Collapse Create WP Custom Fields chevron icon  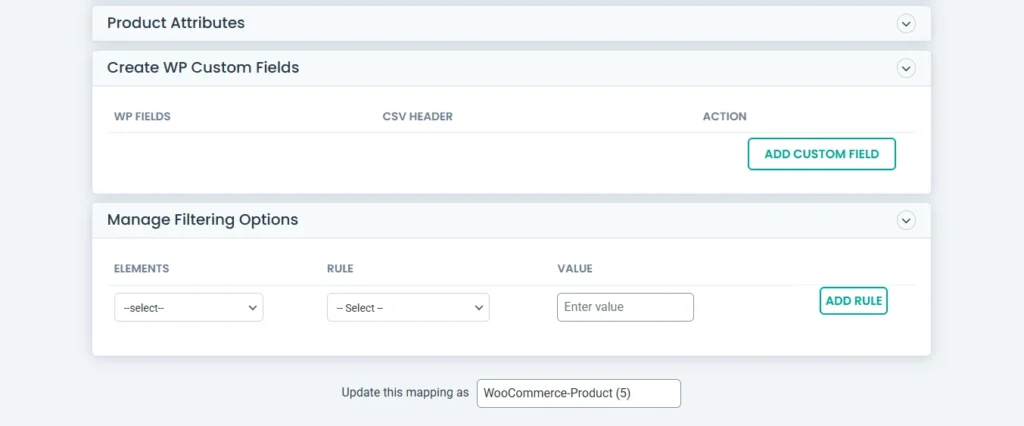pos(906,68)
